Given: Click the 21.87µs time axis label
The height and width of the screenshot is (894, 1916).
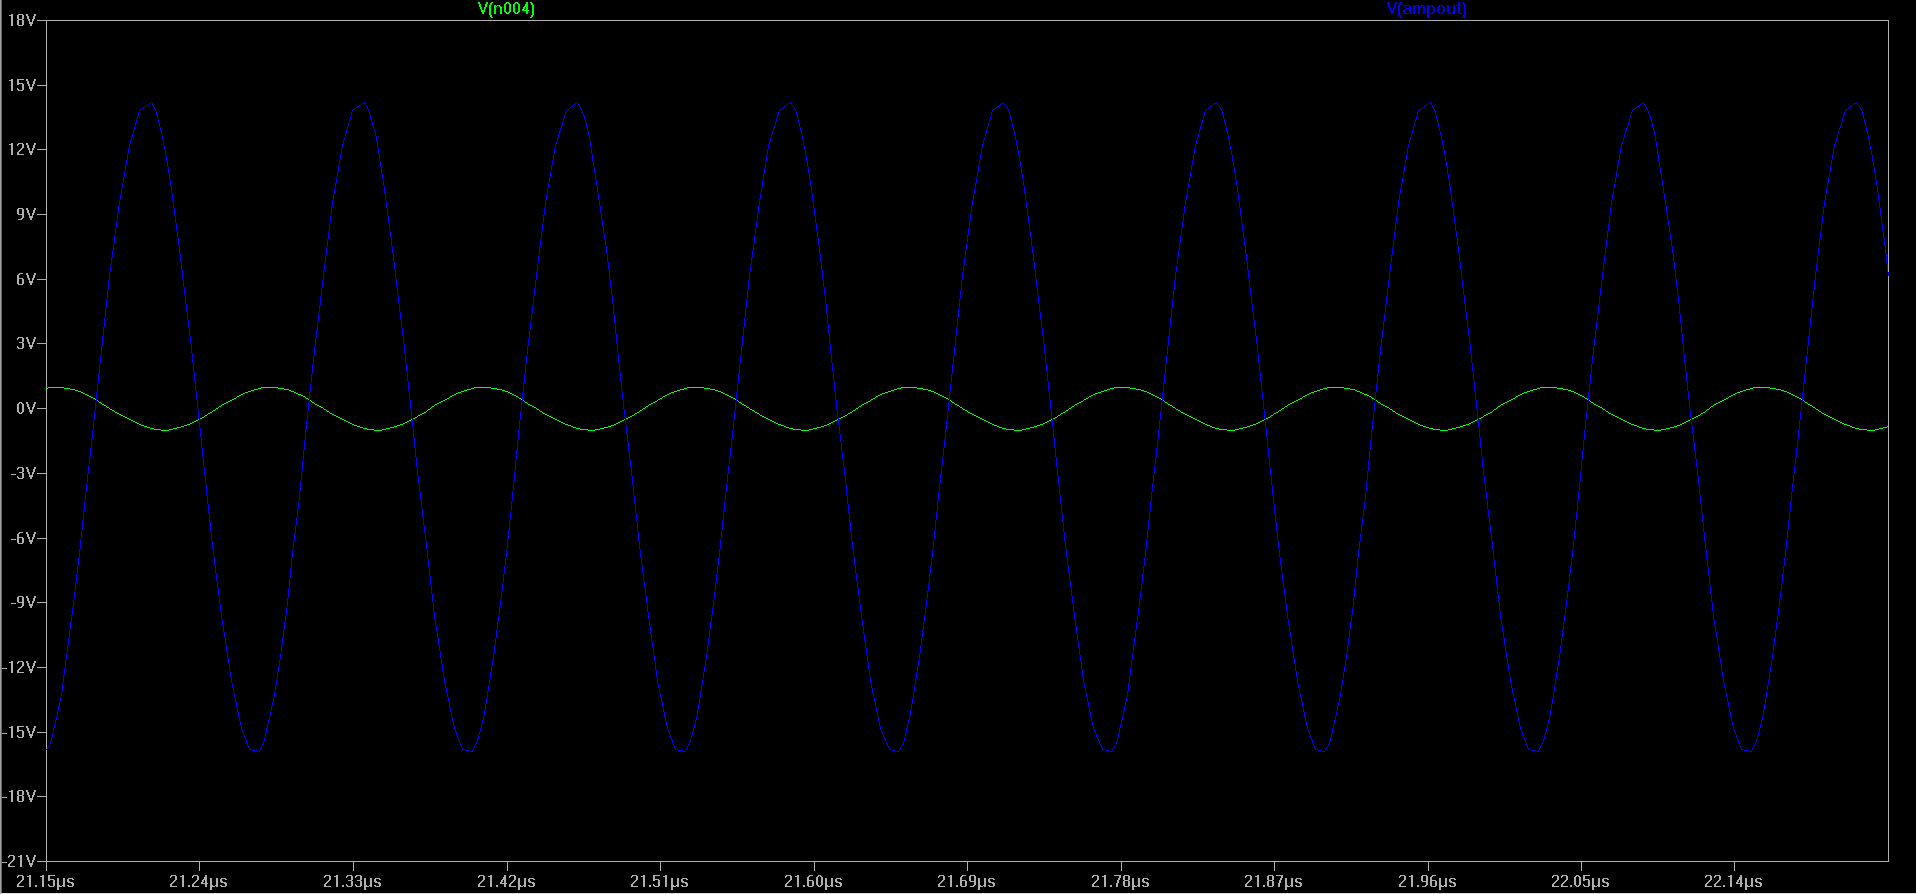Looking at the screenshot, I should click(1273, 881).
